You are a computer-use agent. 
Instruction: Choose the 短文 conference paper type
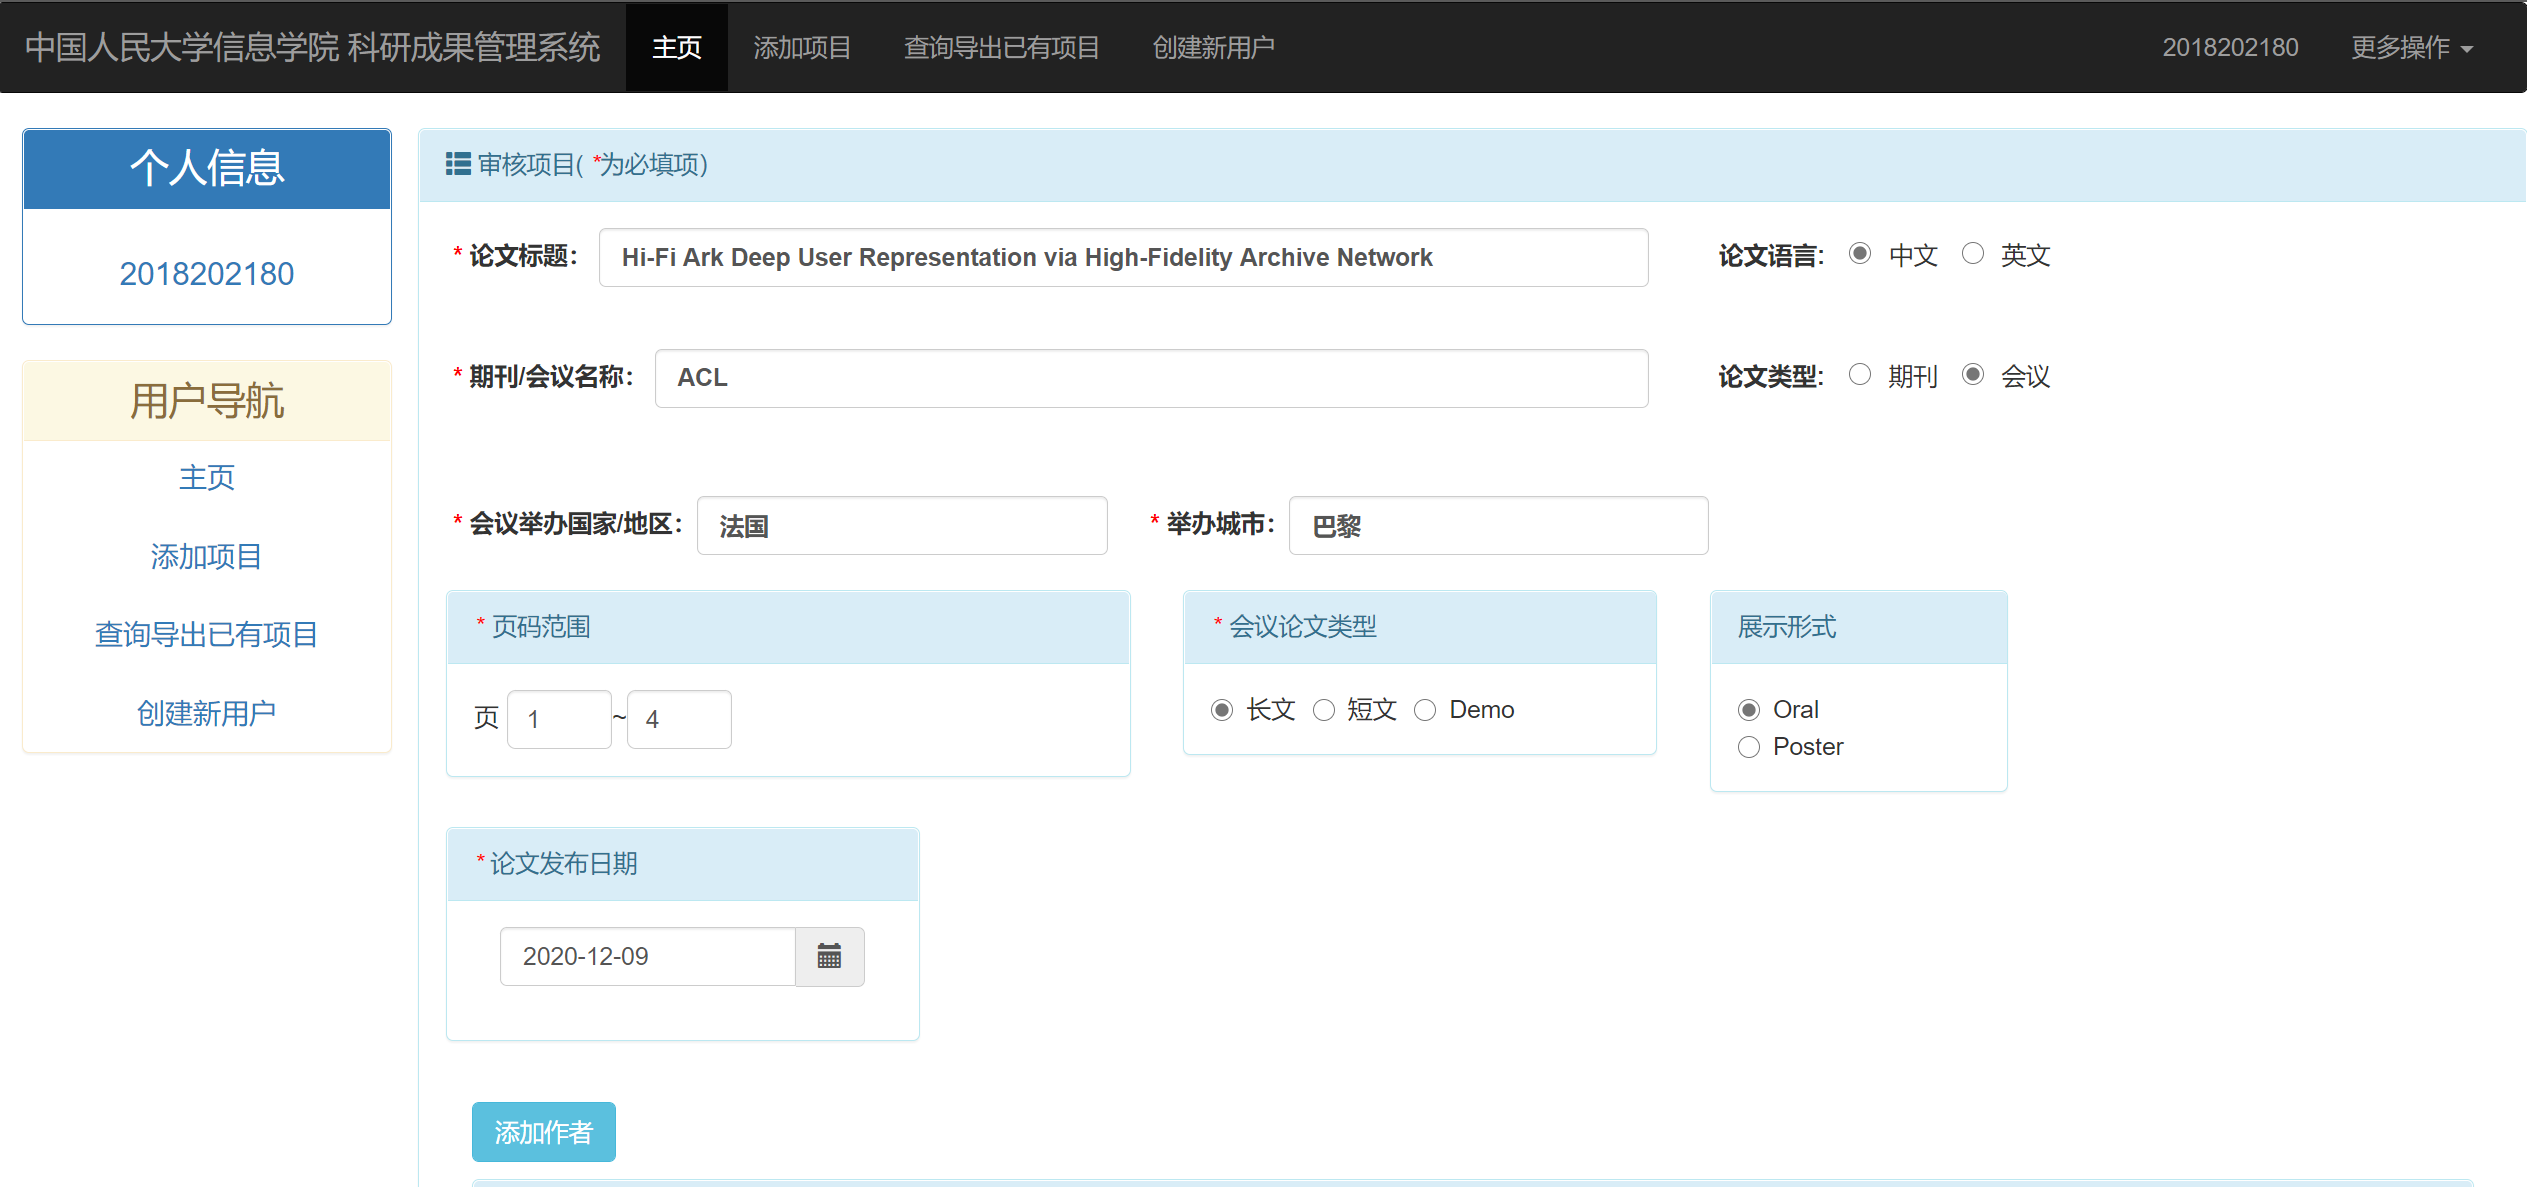pyautogui.click(x=1324, y=710)
